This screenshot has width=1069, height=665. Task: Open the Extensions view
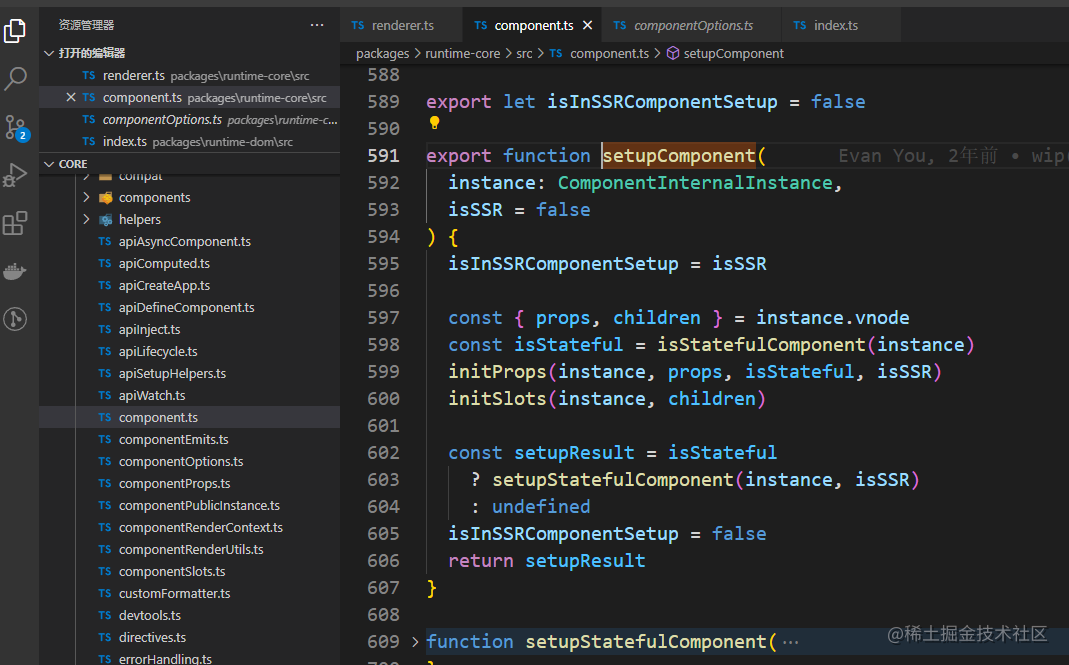15,223
